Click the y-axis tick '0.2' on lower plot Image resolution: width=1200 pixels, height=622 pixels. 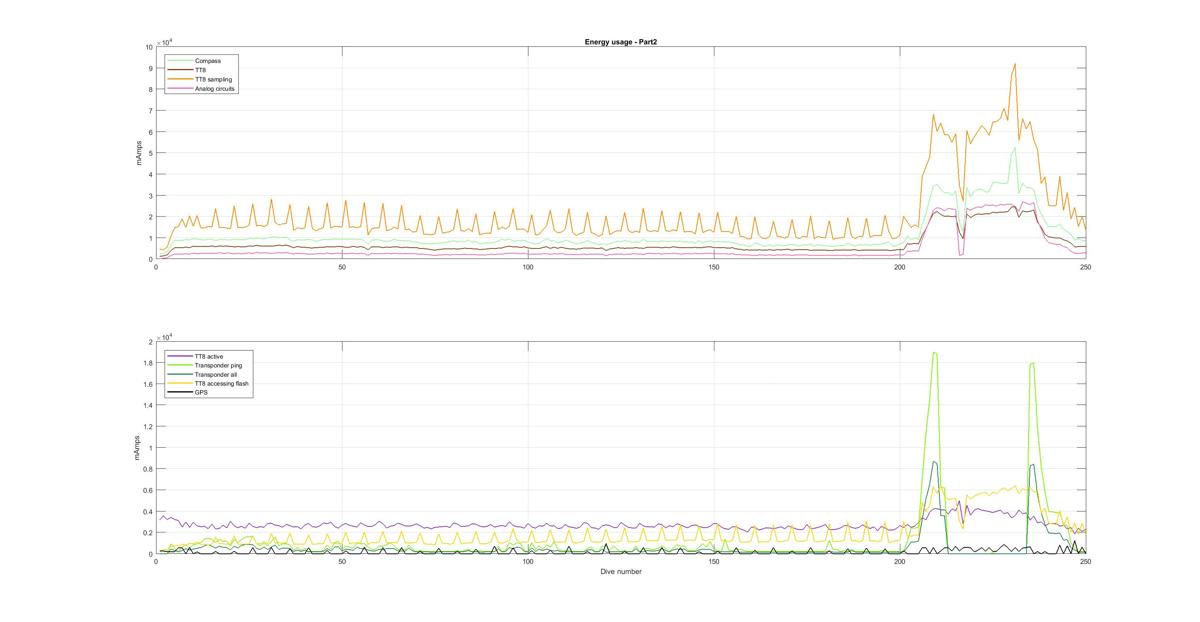pyautogui.click(x=148, y=533)
